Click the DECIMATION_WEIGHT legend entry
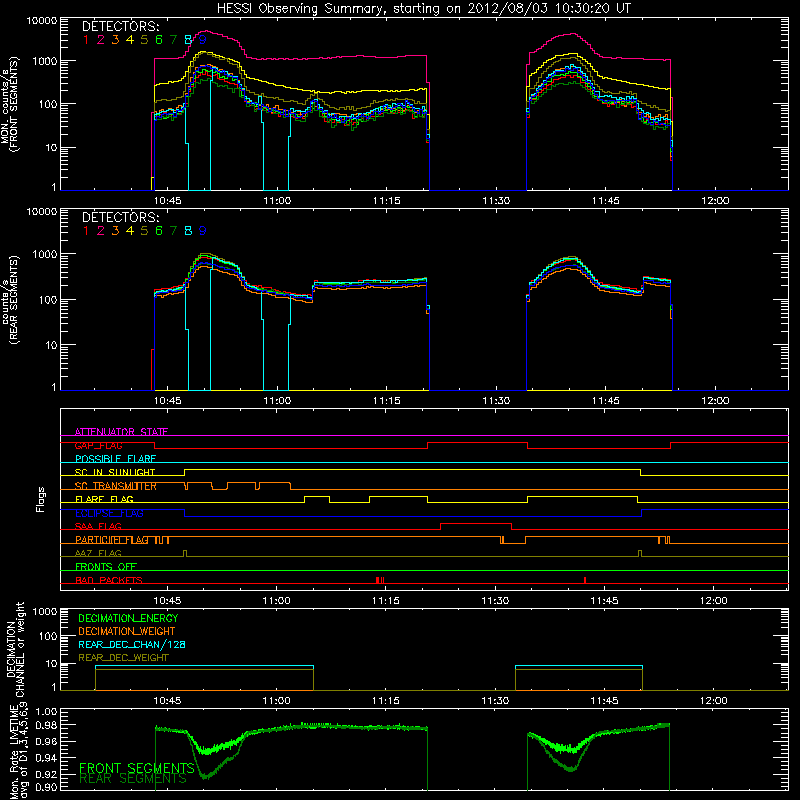This screenshot has height=800, width=800. pyautogui.click(x=127, y=632)
